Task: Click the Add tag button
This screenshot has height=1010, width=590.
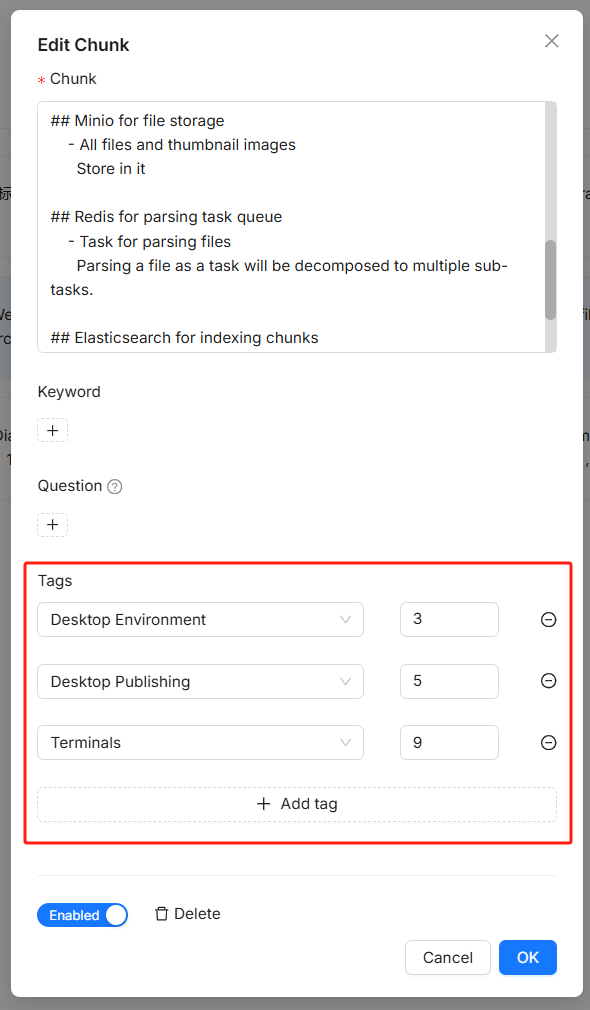Action: point(297,804)
